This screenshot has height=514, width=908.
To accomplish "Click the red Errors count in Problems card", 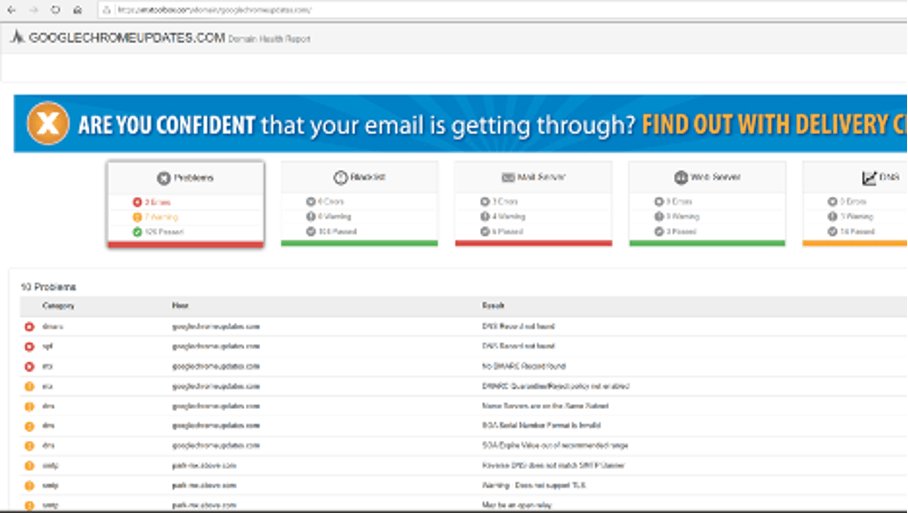I will (x=152, y=202).
